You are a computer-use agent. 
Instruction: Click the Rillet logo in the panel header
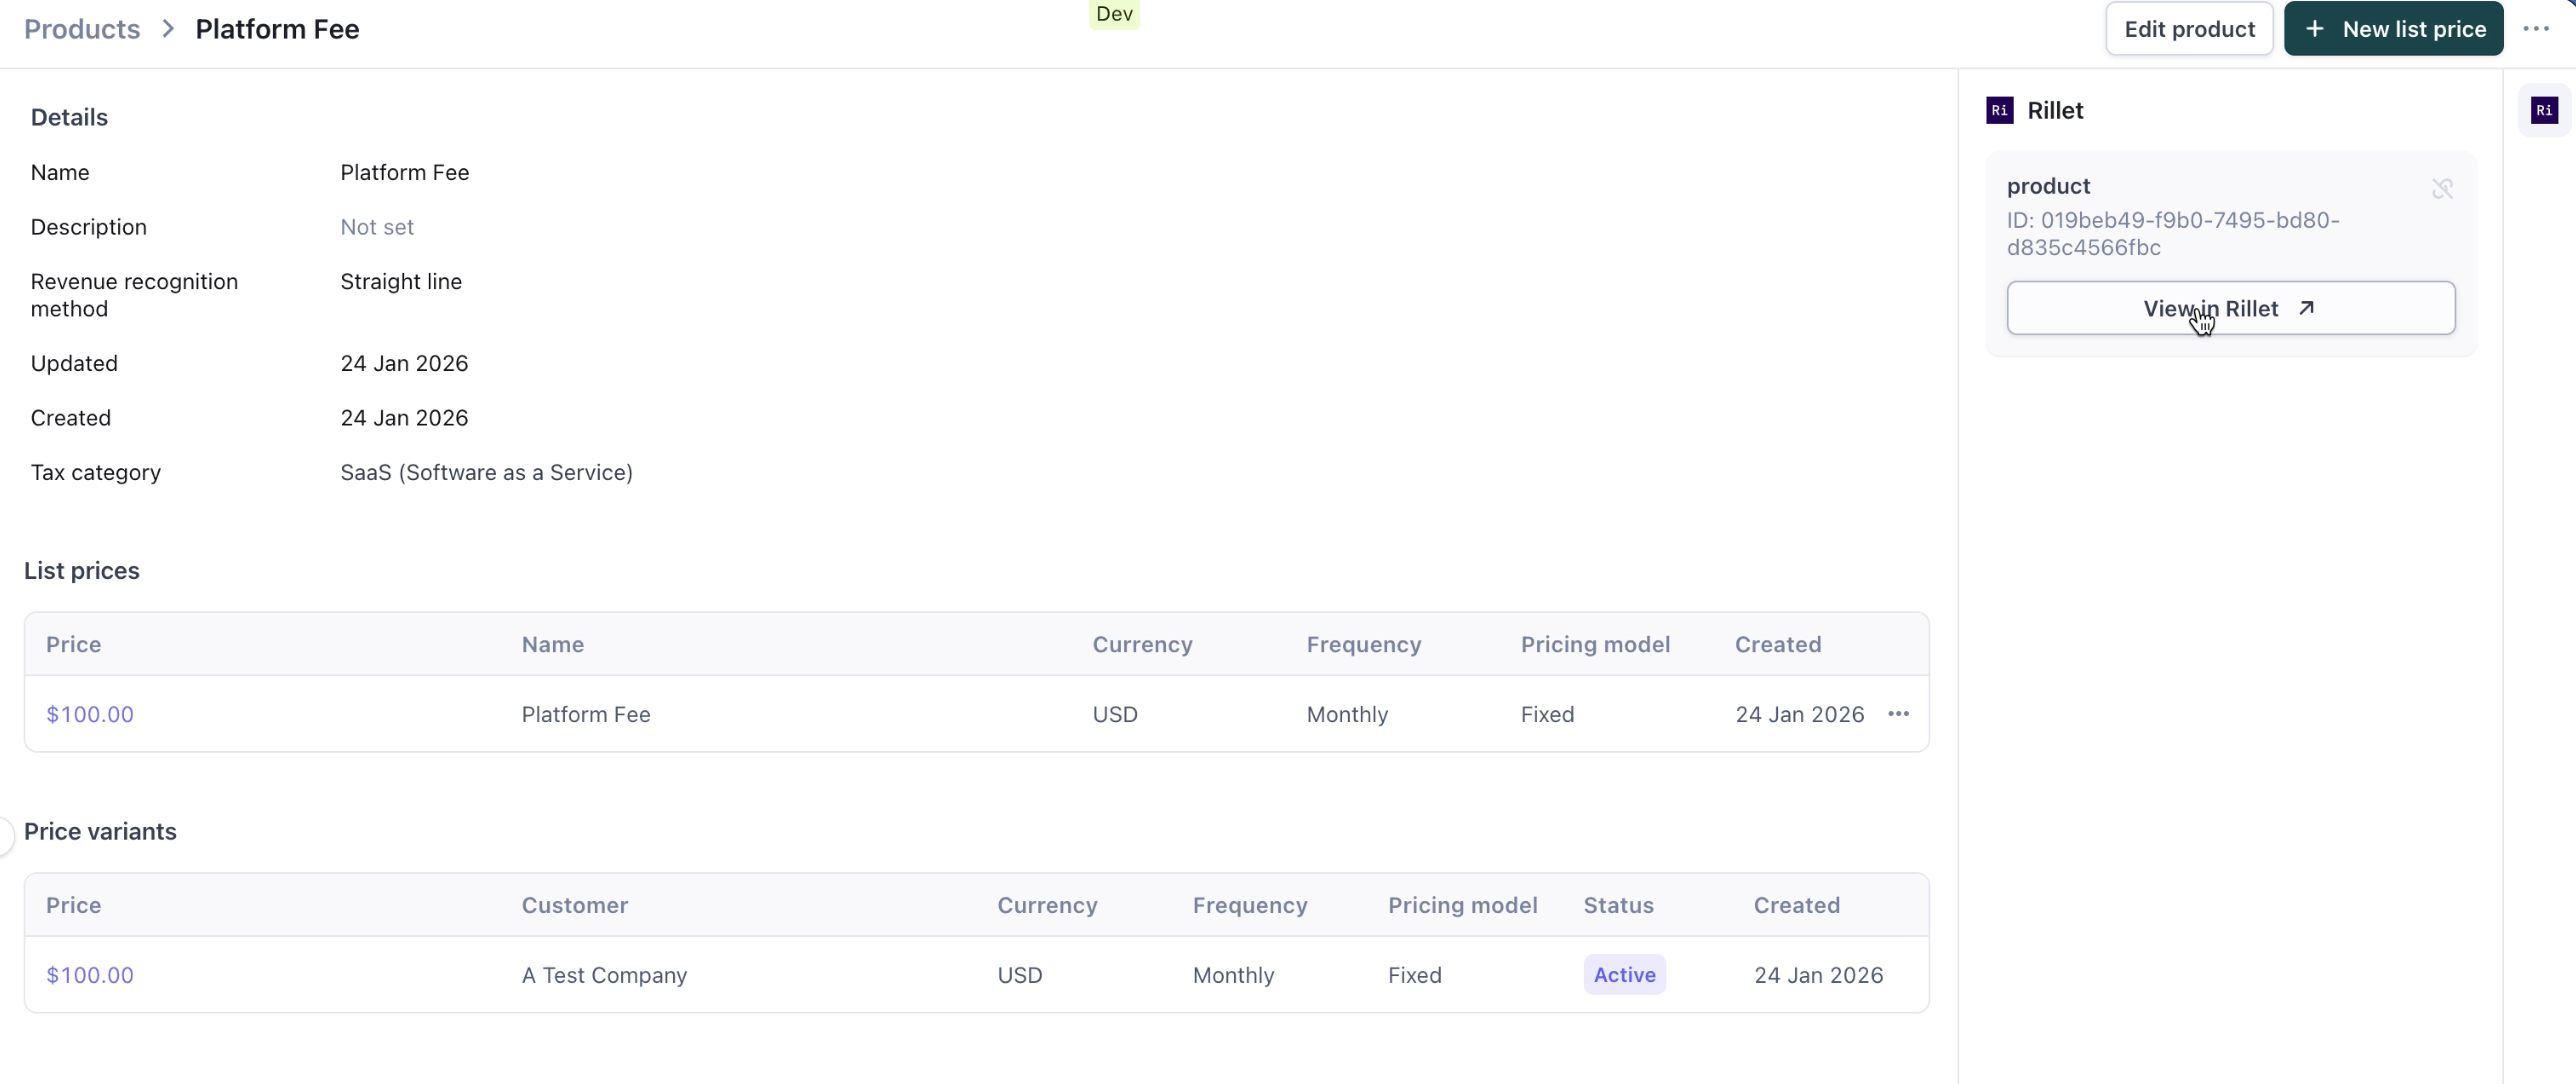[1999, 110]
